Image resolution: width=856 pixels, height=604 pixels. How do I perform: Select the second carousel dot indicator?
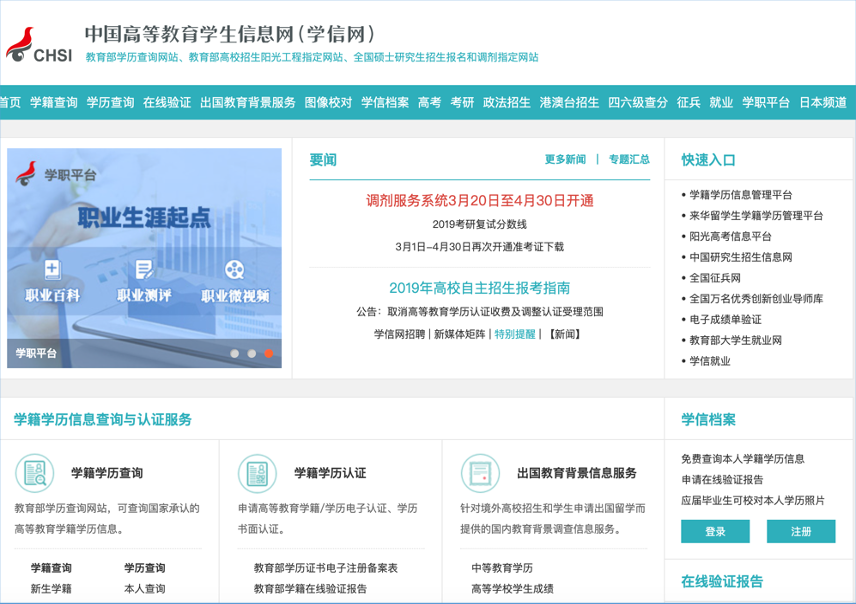251,353
